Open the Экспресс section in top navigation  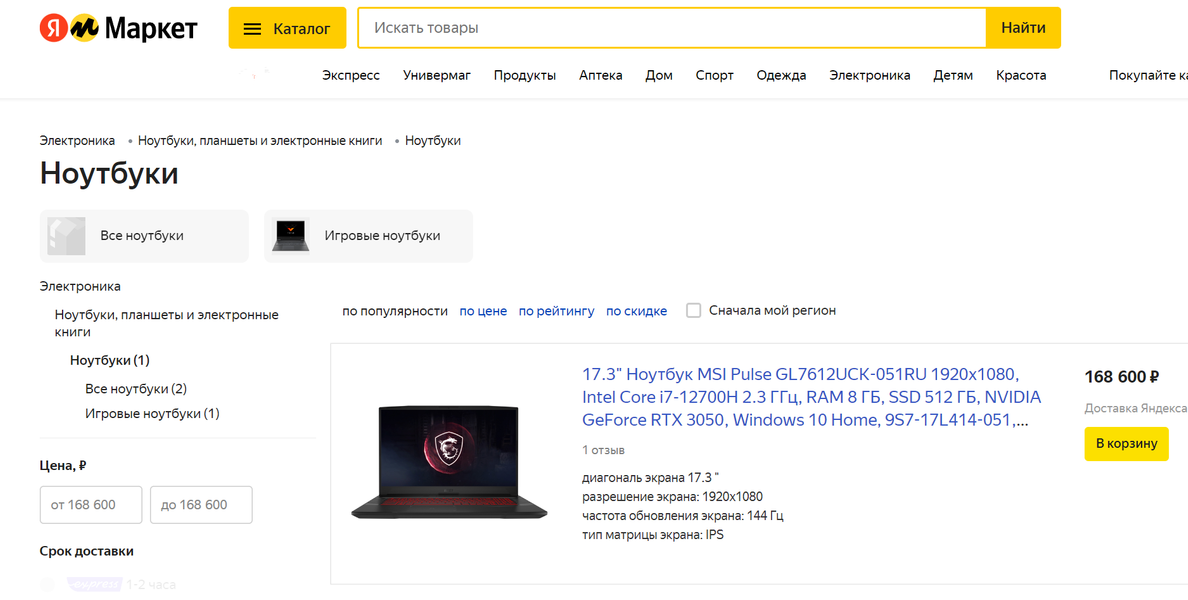pos(351,75)
